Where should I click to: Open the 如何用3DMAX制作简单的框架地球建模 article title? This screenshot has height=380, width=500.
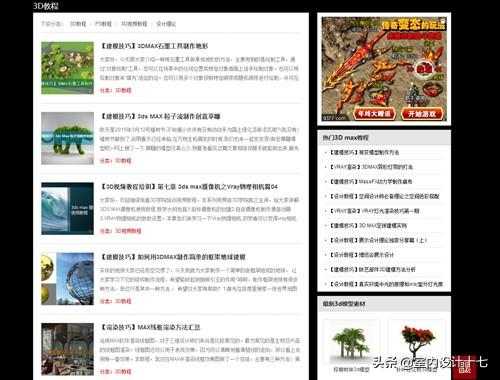click(x=173, y=257)
